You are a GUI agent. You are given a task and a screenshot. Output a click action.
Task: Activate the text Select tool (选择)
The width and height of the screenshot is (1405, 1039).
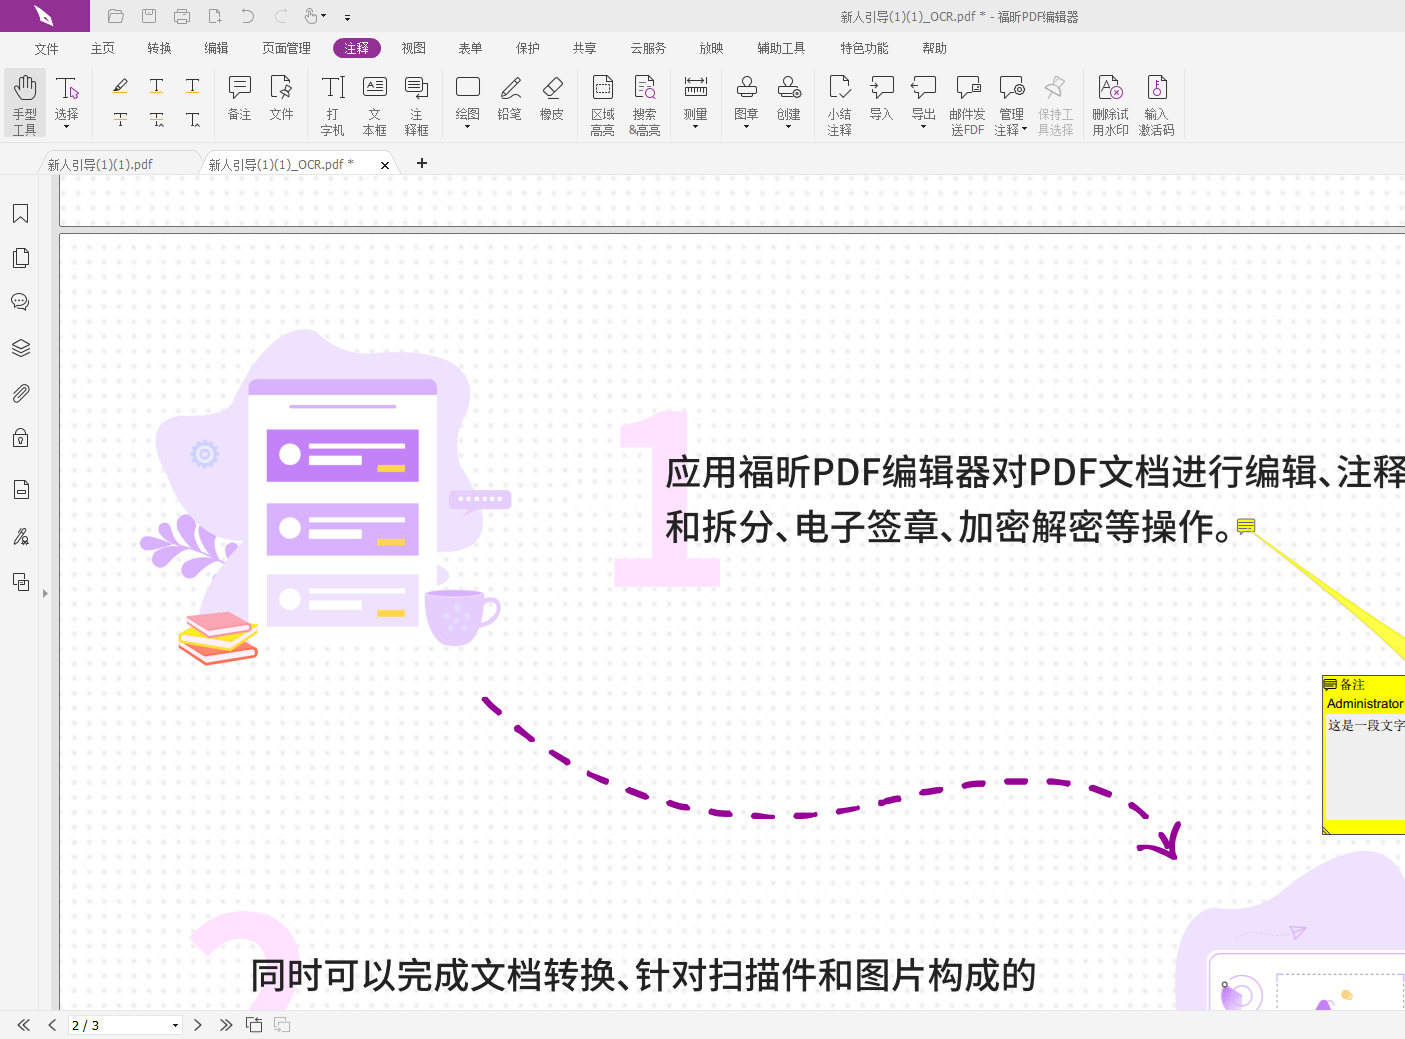tap(67, 96)
